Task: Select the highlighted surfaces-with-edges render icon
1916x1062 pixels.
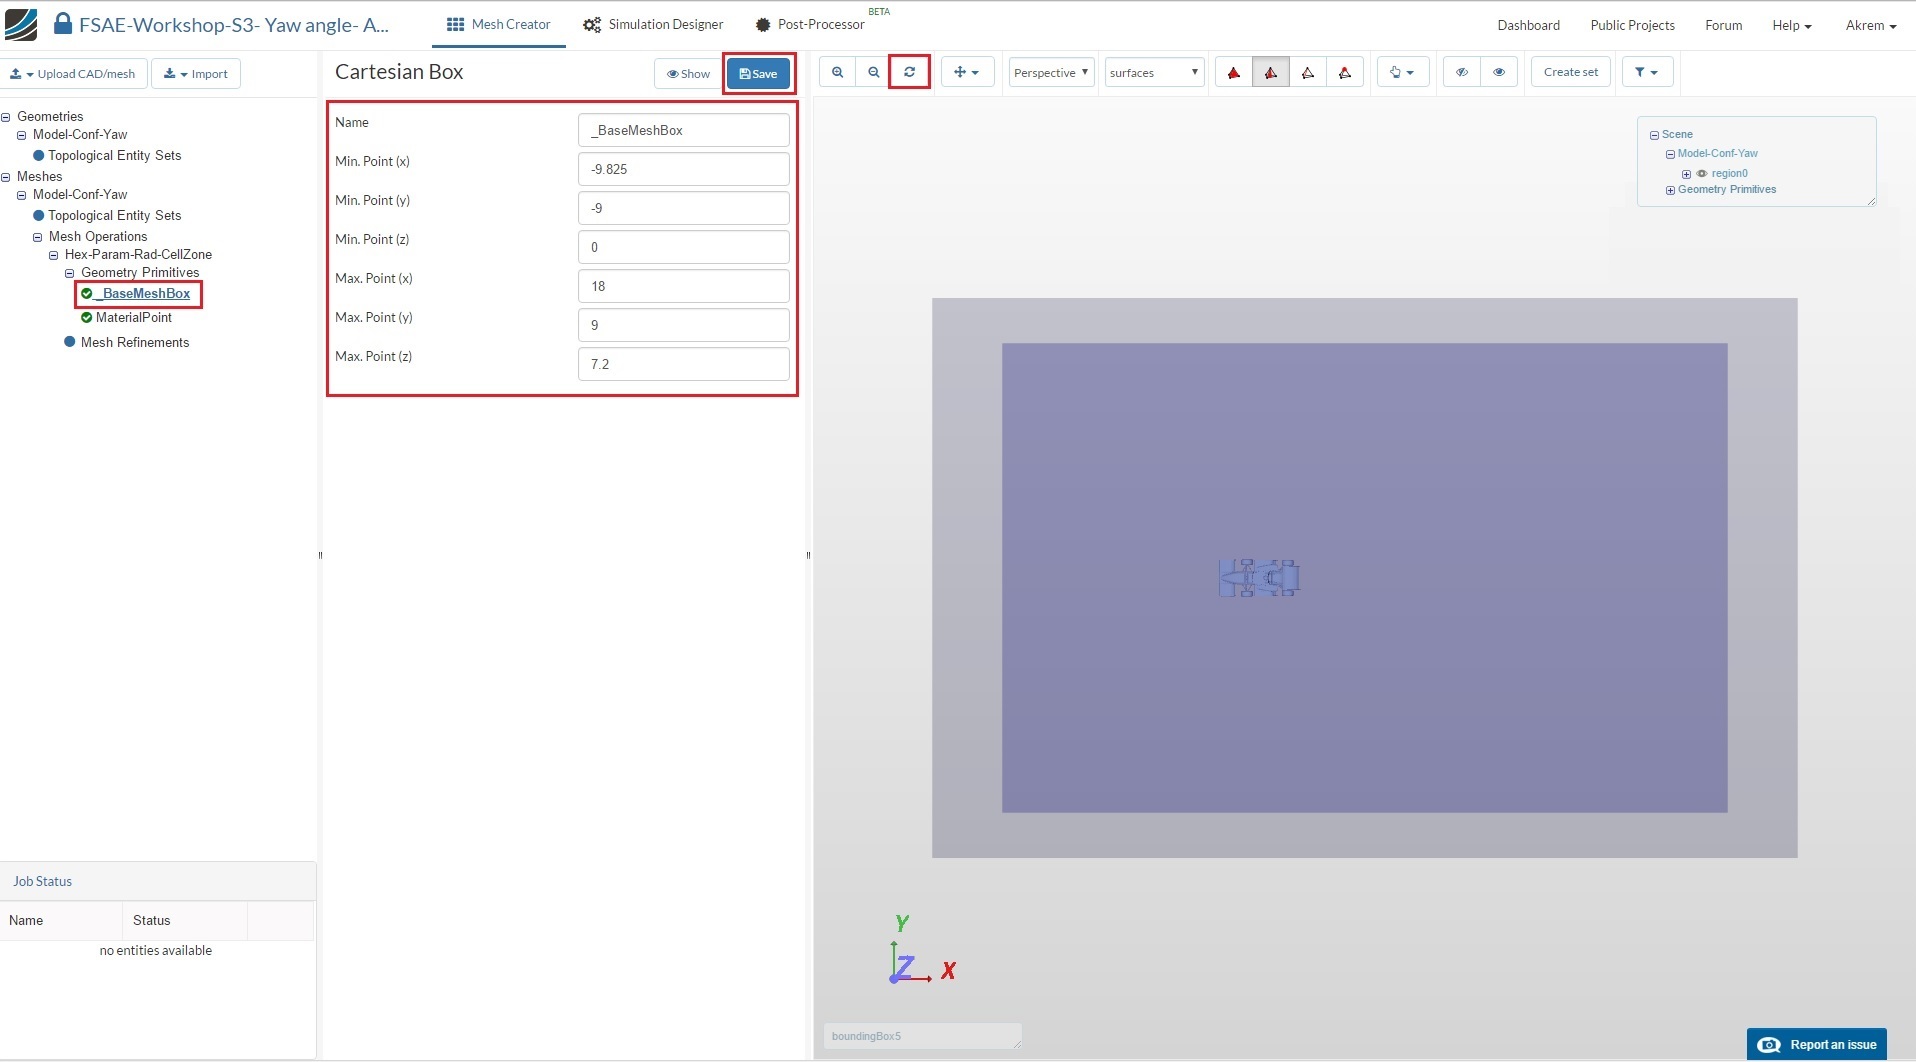Action: tap(1270, 72)
